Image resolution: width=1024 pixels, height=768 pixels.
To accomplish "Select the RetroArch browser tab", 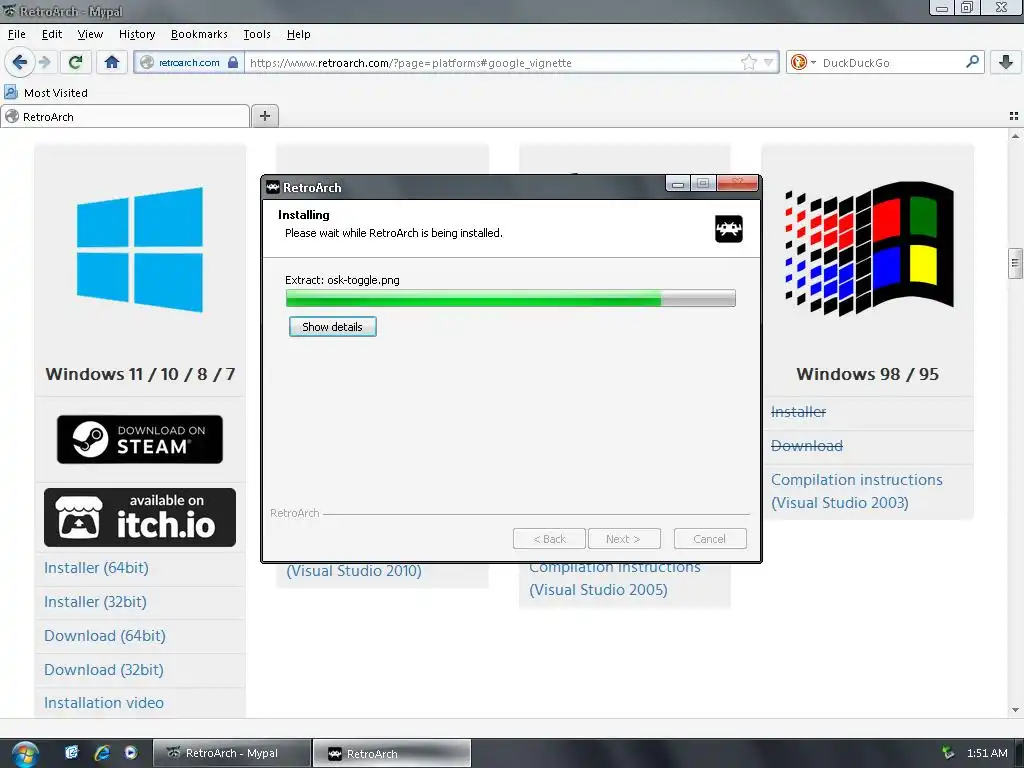I will (125, 117).
